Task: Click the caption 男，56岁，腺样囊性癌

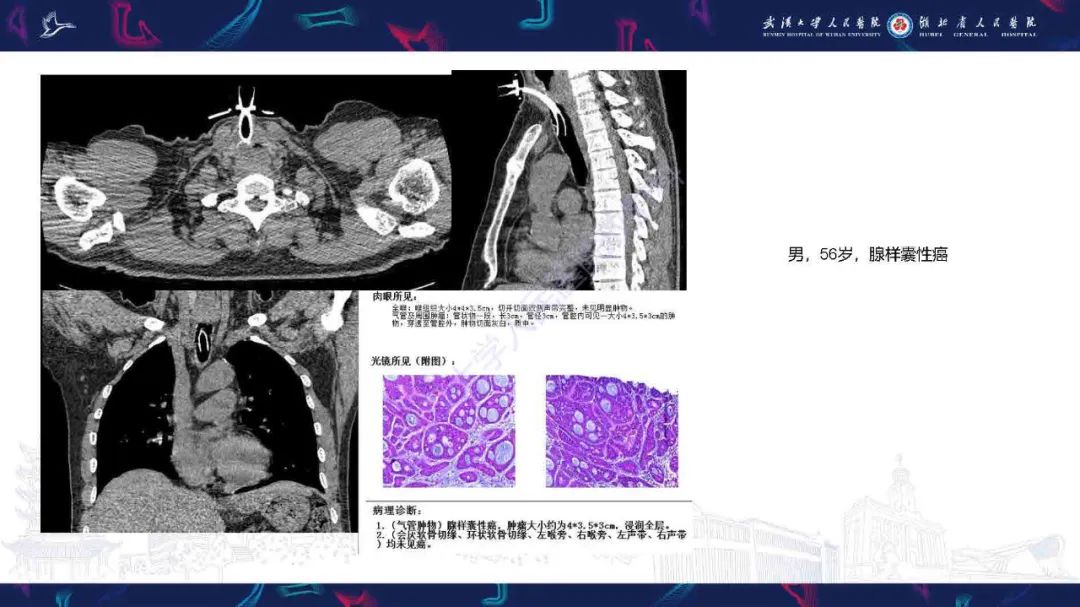Action: (867, 254)
